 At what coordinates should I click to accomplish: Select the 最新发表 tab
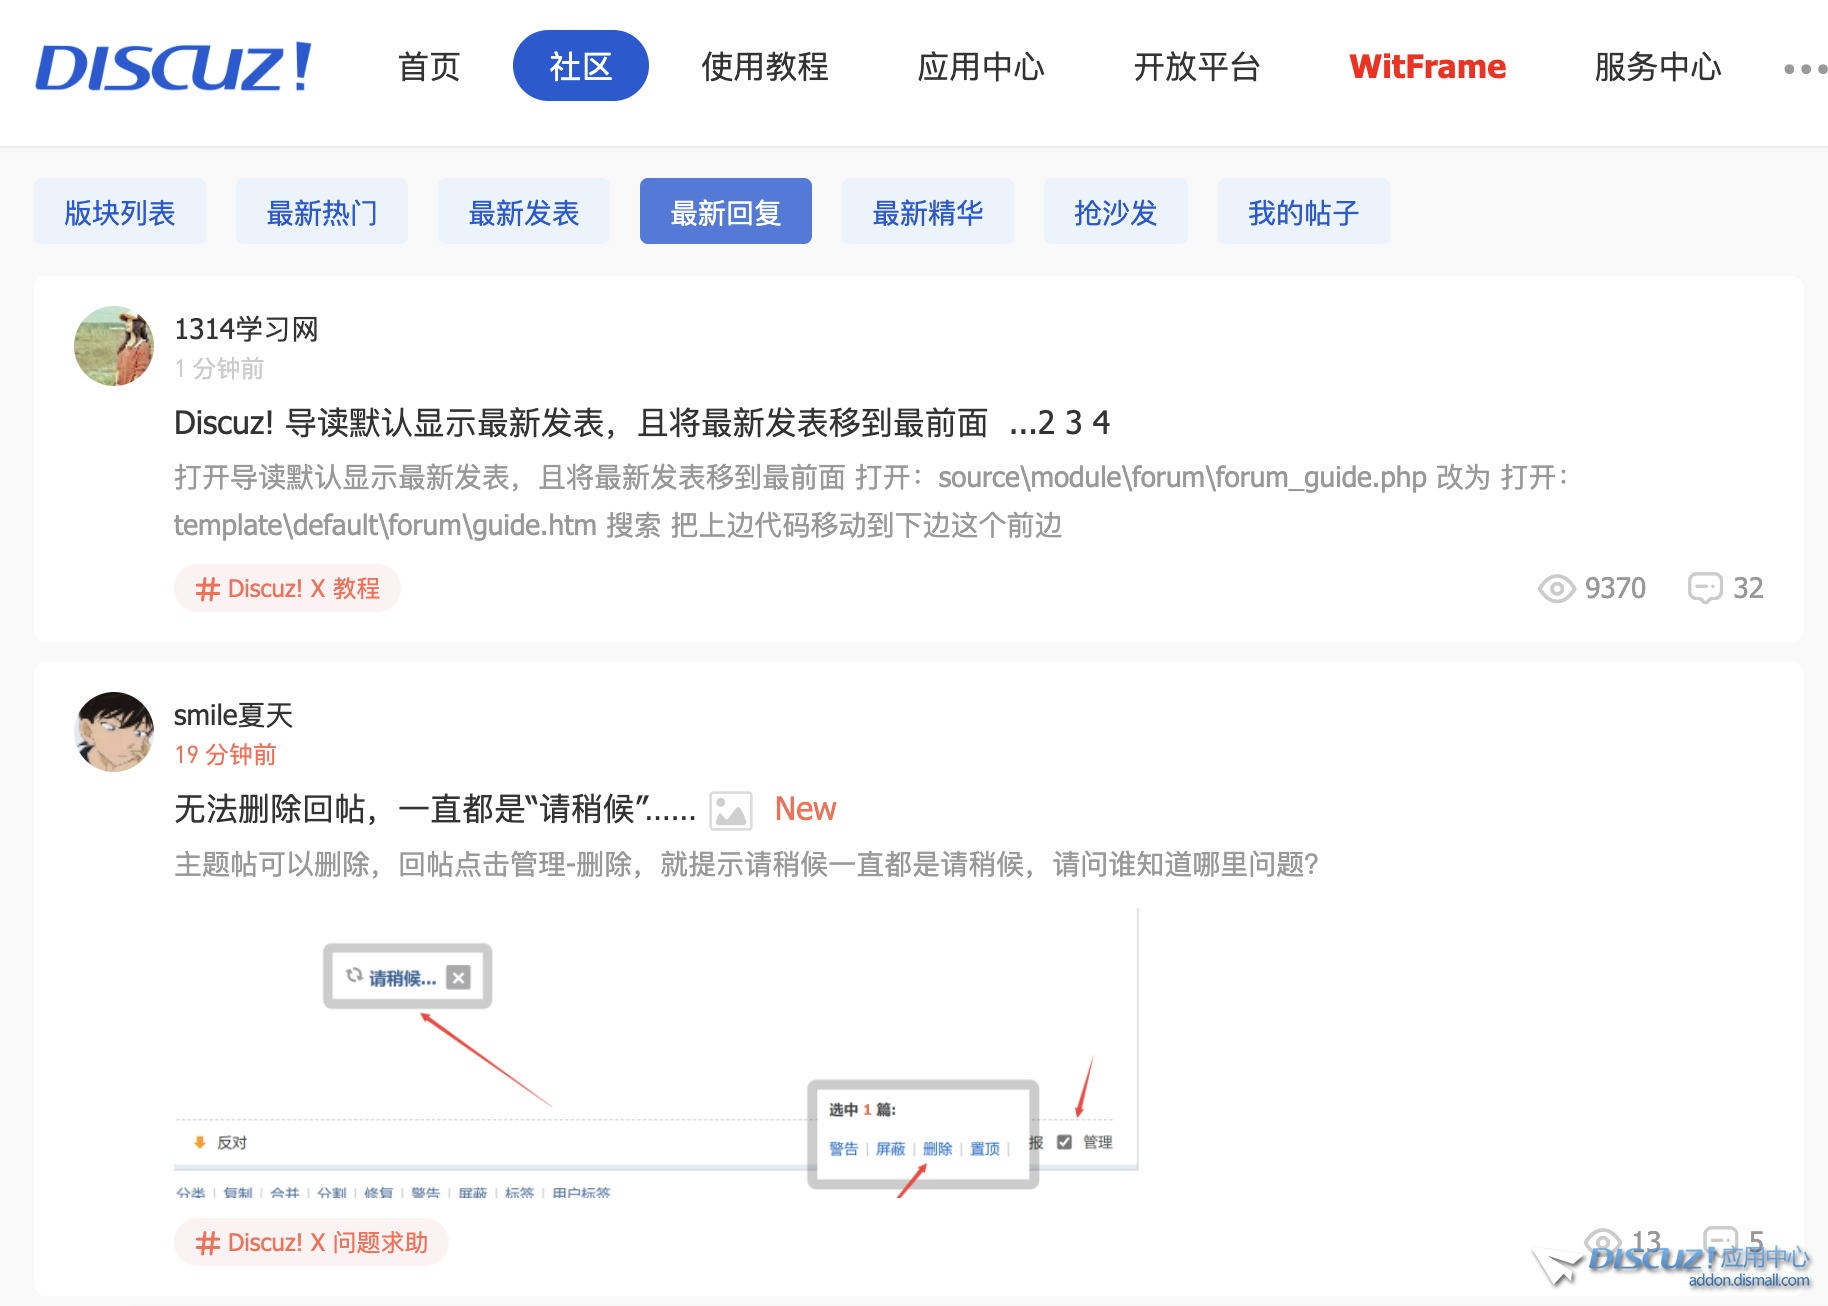pyautogui.click(x=524, y=212)
